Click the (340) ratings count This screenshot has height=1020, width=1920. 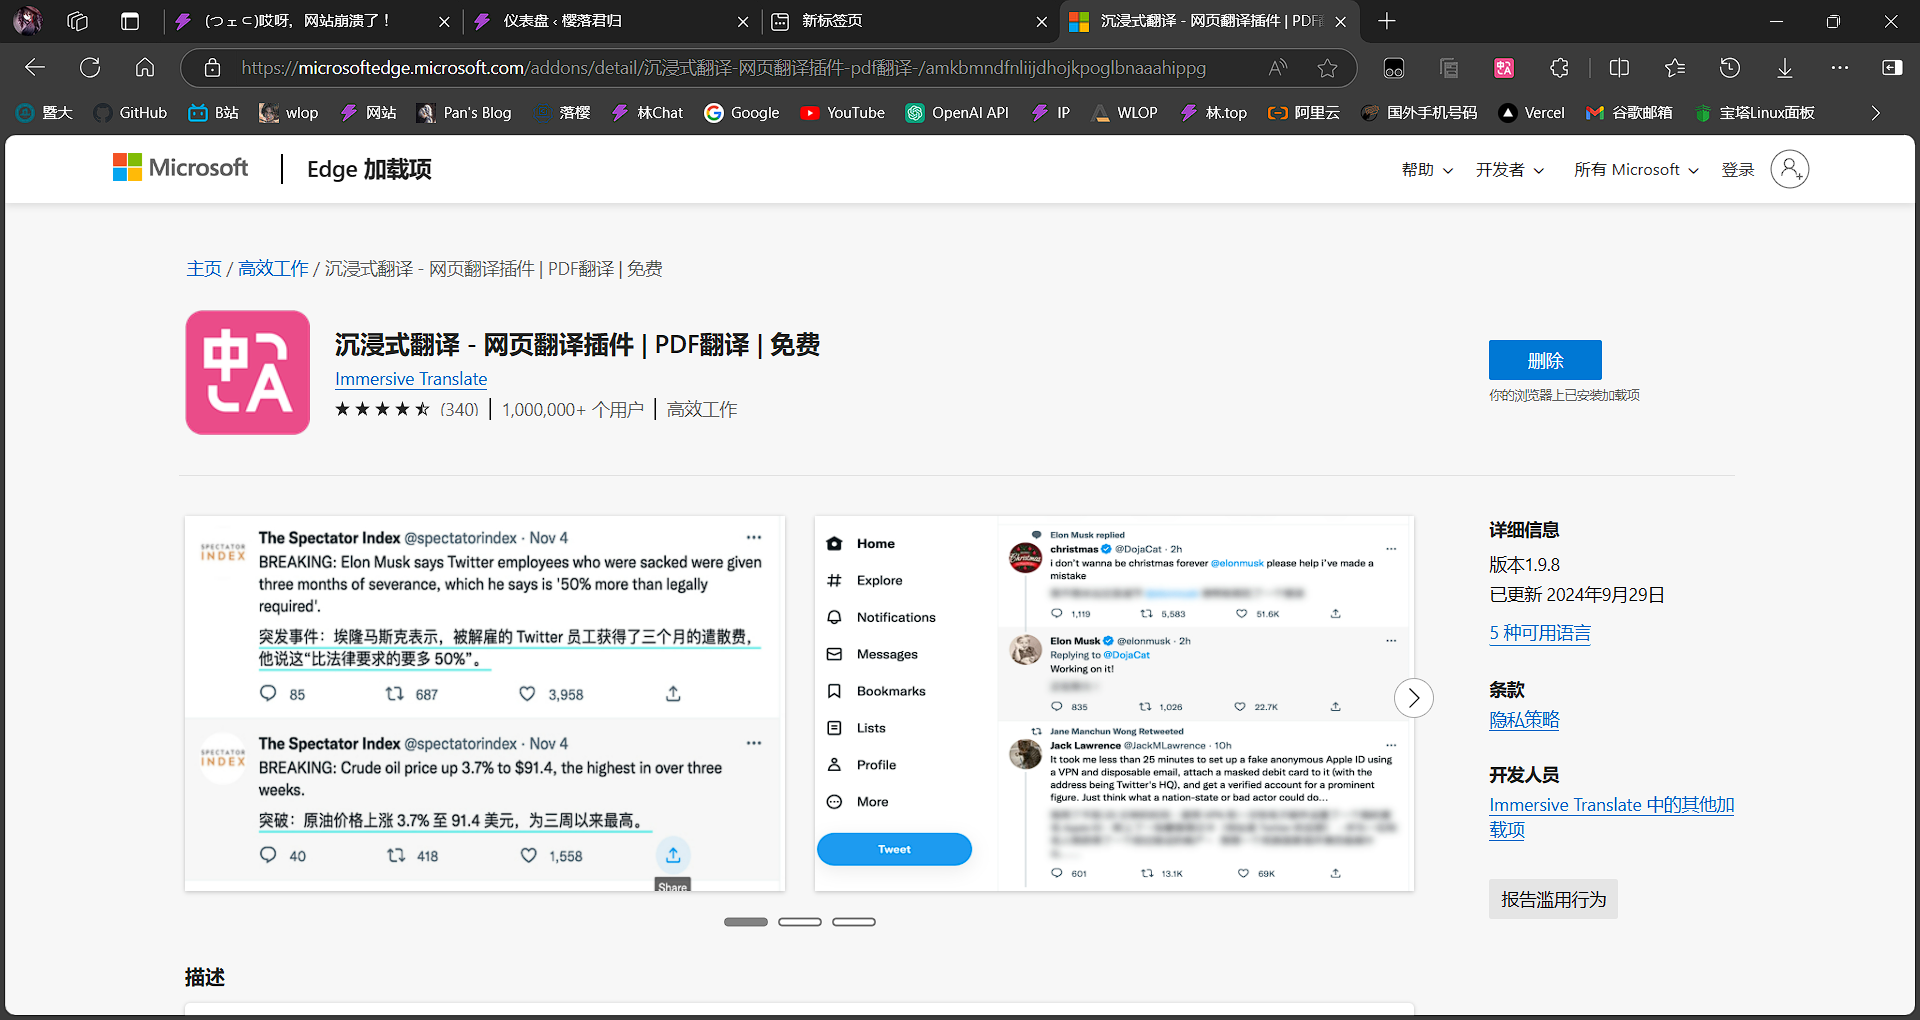(459, 409)
